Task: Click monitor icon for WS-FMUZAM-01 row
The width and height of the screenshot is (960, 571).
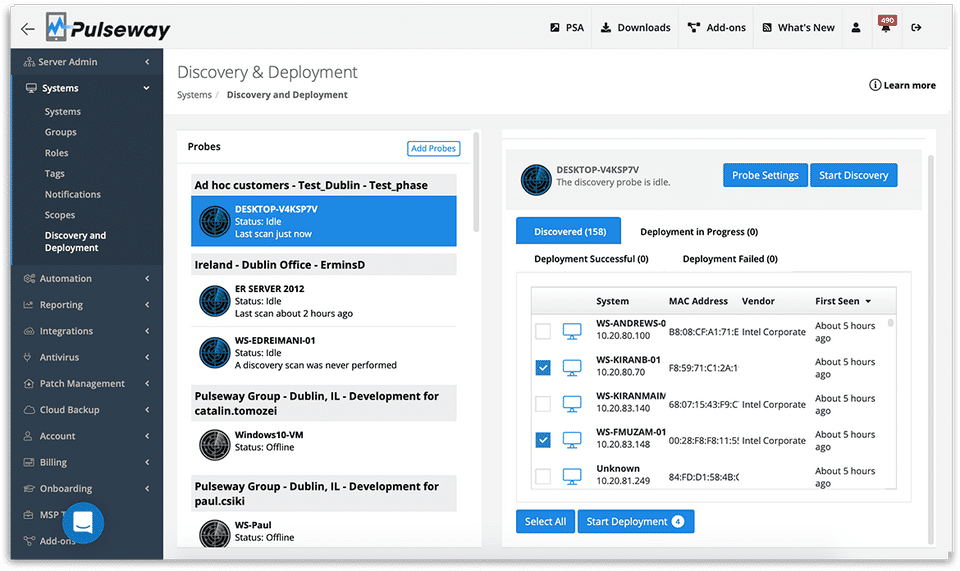Action: coord(572,440)
